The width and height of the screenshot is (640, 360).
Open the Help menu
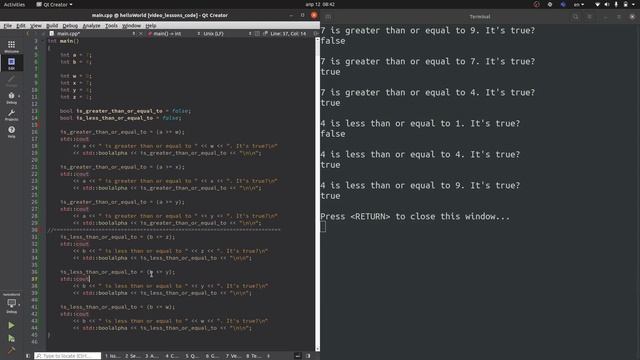coord(151,25)
